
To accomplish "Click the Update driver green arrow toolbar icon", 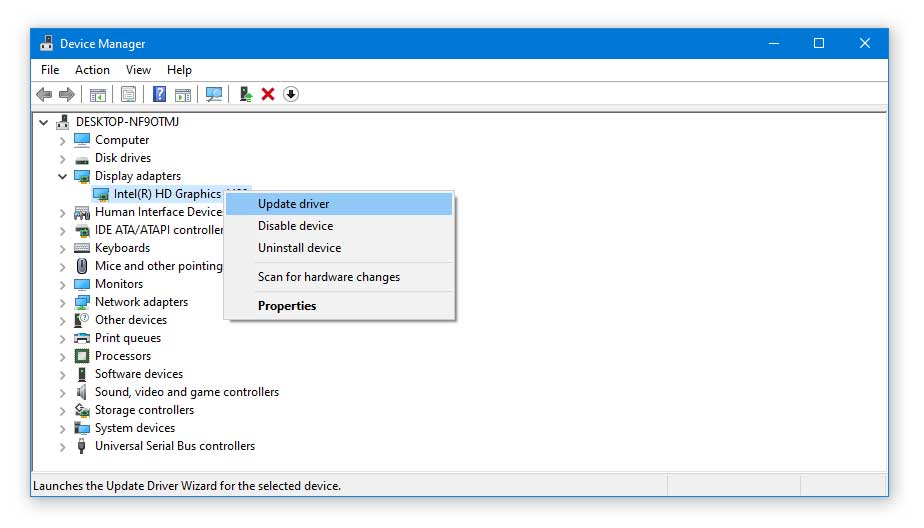I will coord(246,94).
